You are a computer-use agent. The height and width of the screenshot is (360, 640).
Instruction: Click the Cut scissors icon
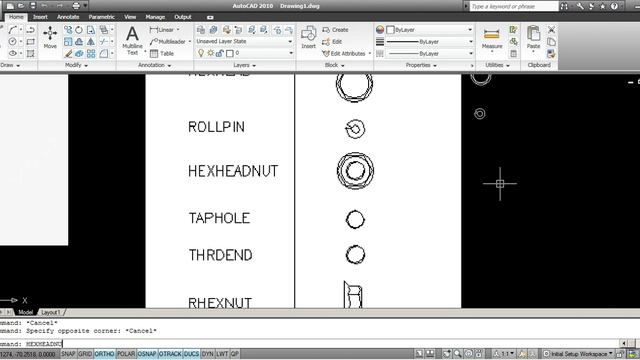coord(551,30)
